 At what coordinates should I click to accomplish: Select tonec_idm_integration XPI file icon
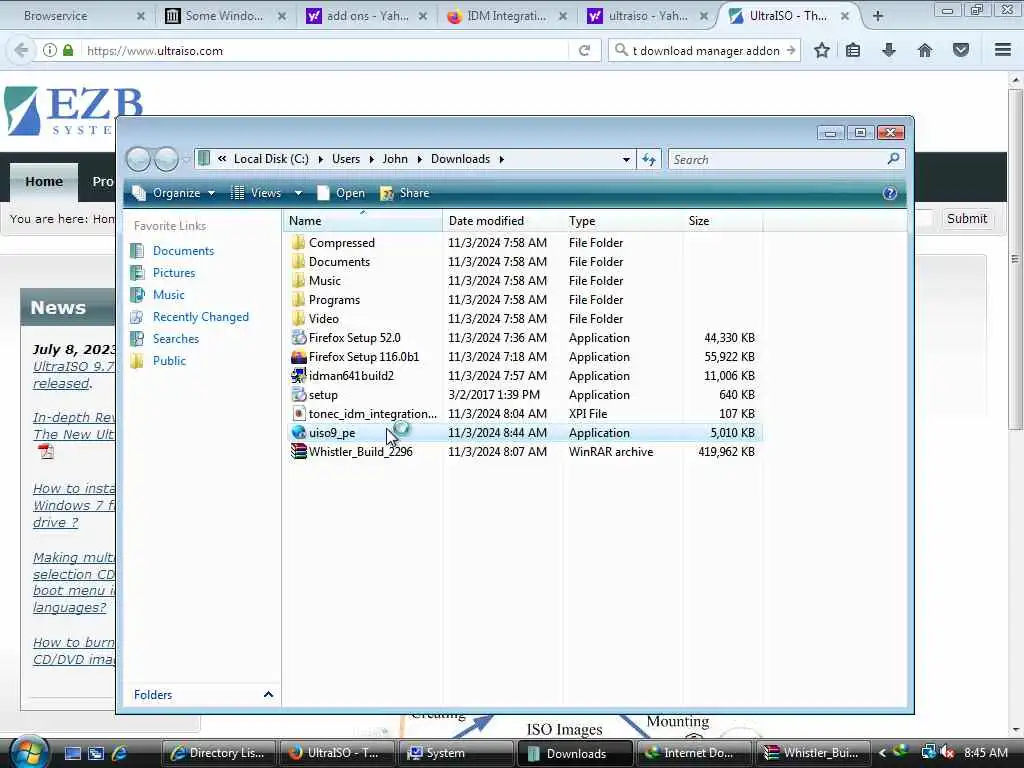(298, 414)
